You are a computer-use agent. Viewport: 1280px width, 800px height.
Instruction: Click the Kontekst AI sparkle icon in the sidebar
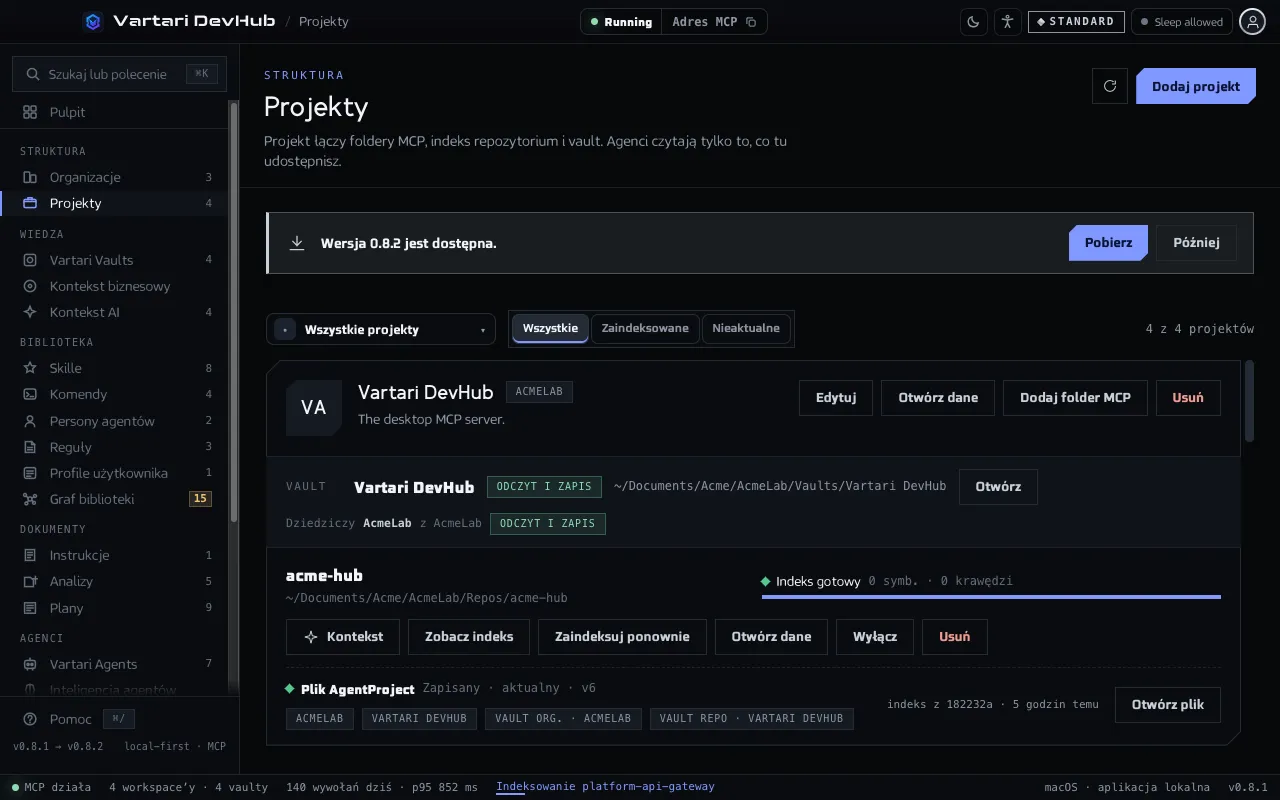click(30, 312)
